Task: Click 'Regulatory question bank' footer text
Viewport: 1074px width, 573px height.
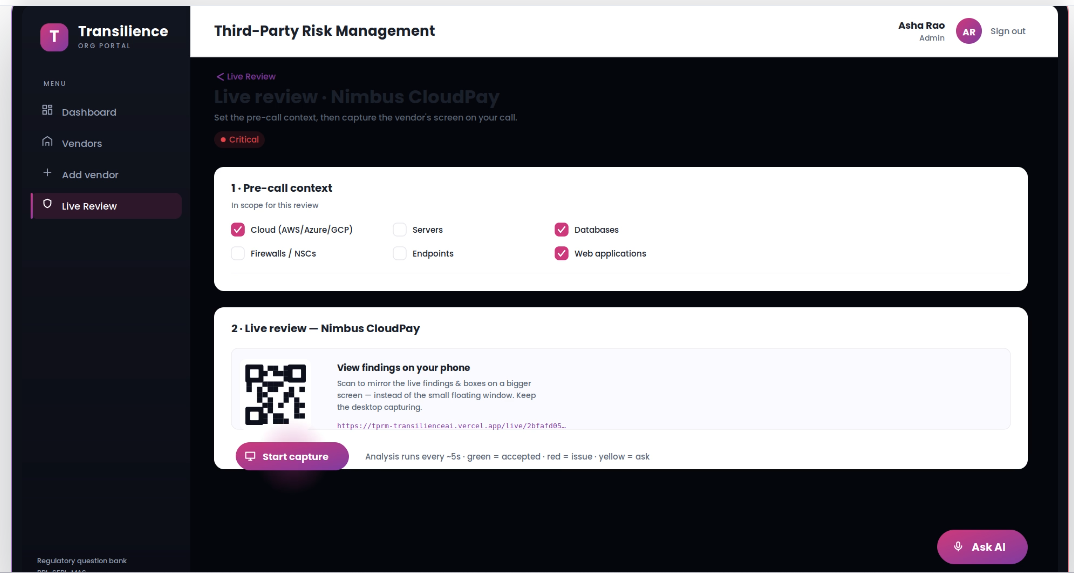Action: click(x=82, y=561)
